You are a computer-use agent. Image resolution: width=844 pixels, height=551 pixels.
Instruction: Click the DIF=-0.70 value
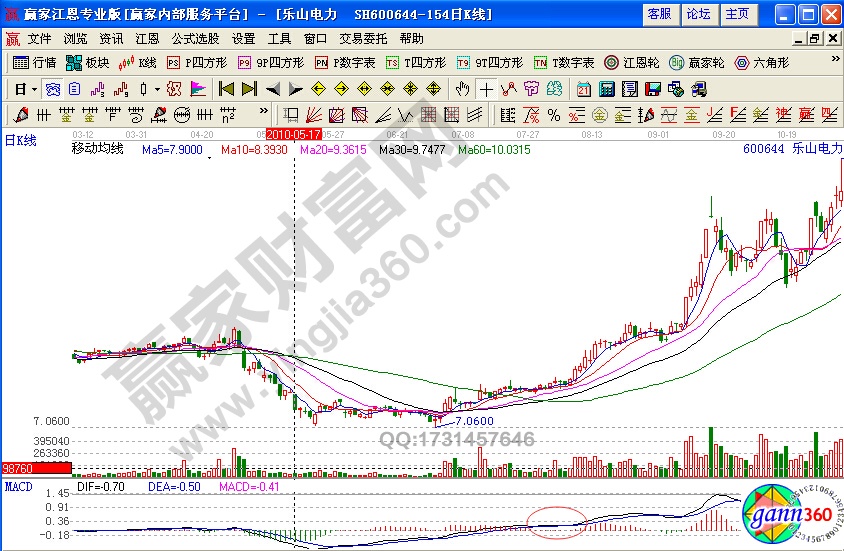tap(101, 486)
